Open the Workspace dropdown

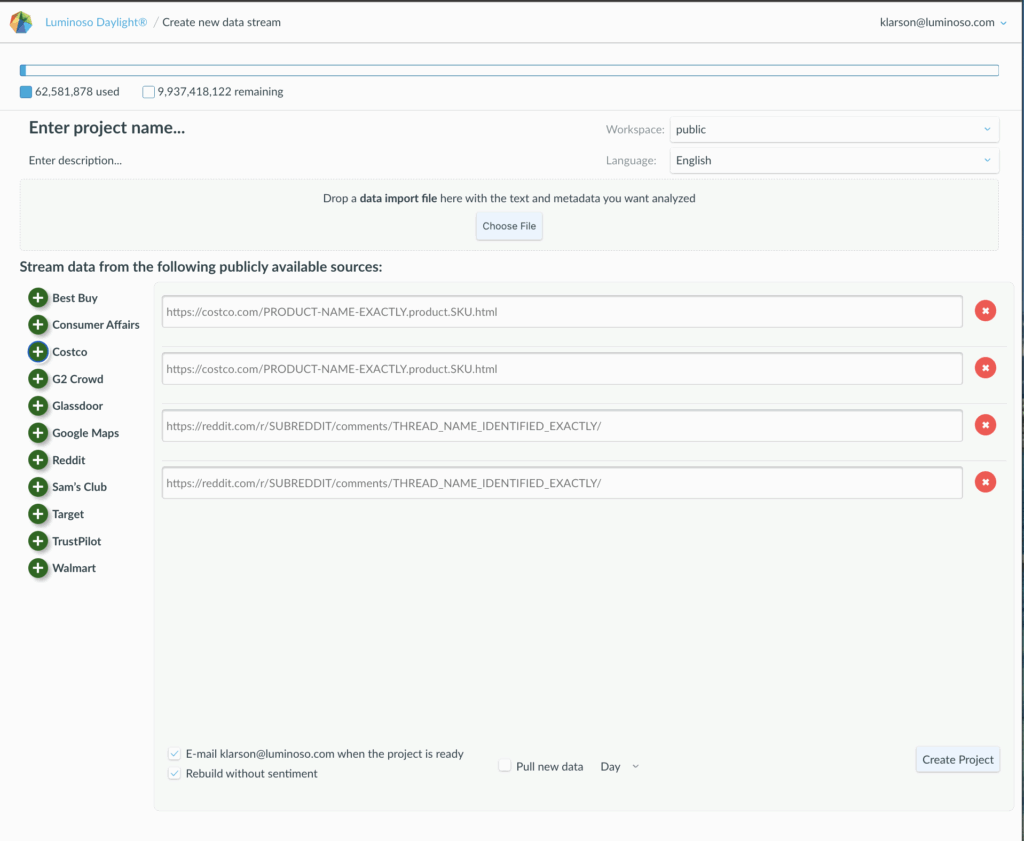point(833,129)
